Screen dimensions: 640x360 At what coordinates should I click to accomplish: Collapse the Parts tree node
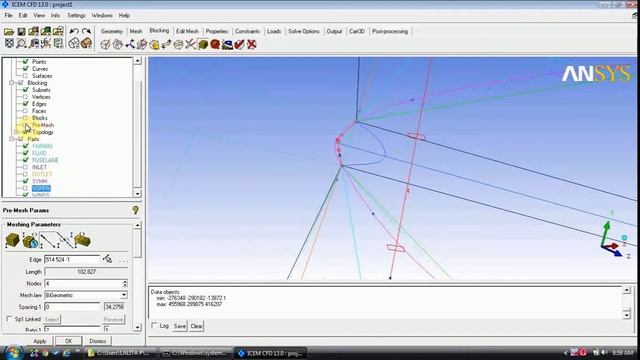point(12,139)
